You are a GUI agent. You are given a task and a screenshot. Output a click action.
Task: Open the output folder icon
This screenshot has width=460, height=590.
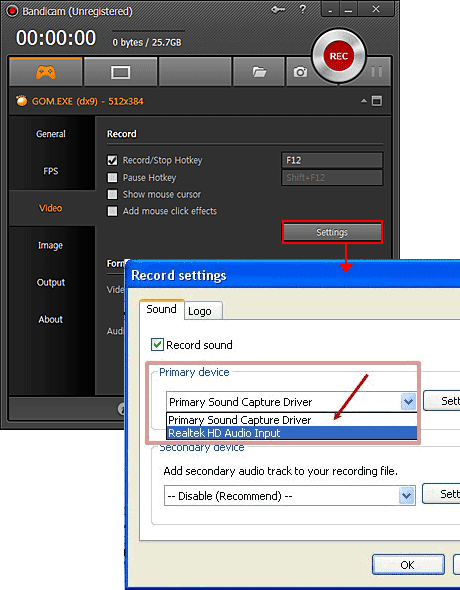point(259,72)
